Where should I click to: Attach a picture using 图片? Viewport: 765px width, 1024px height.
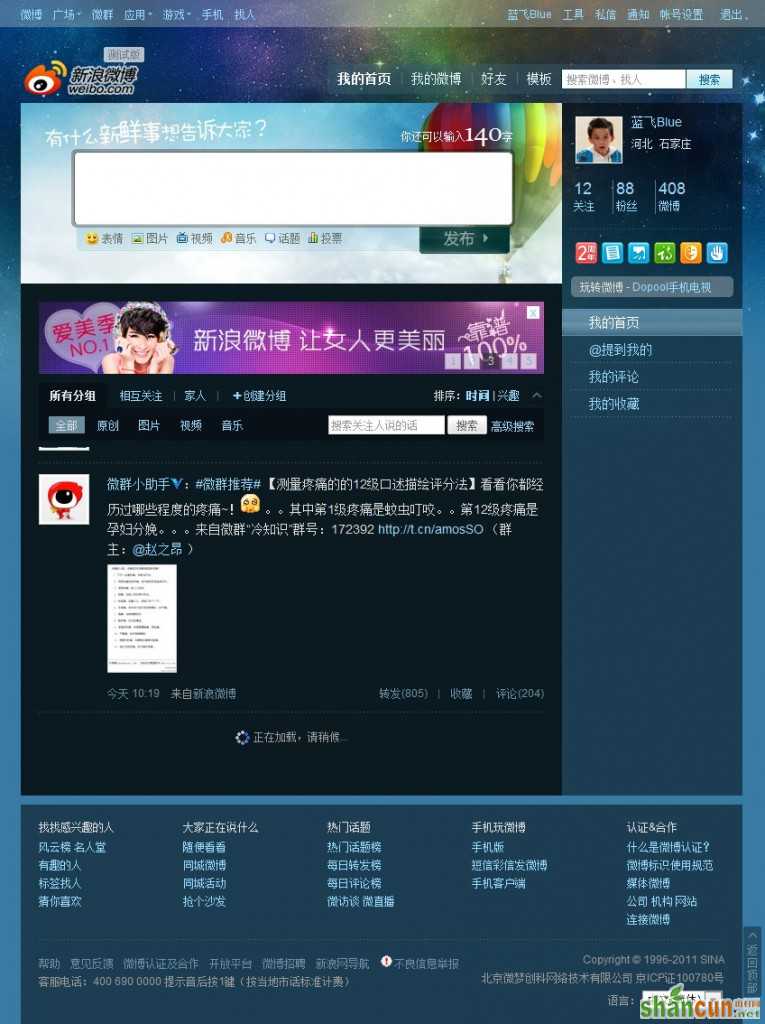pos(150,238)
